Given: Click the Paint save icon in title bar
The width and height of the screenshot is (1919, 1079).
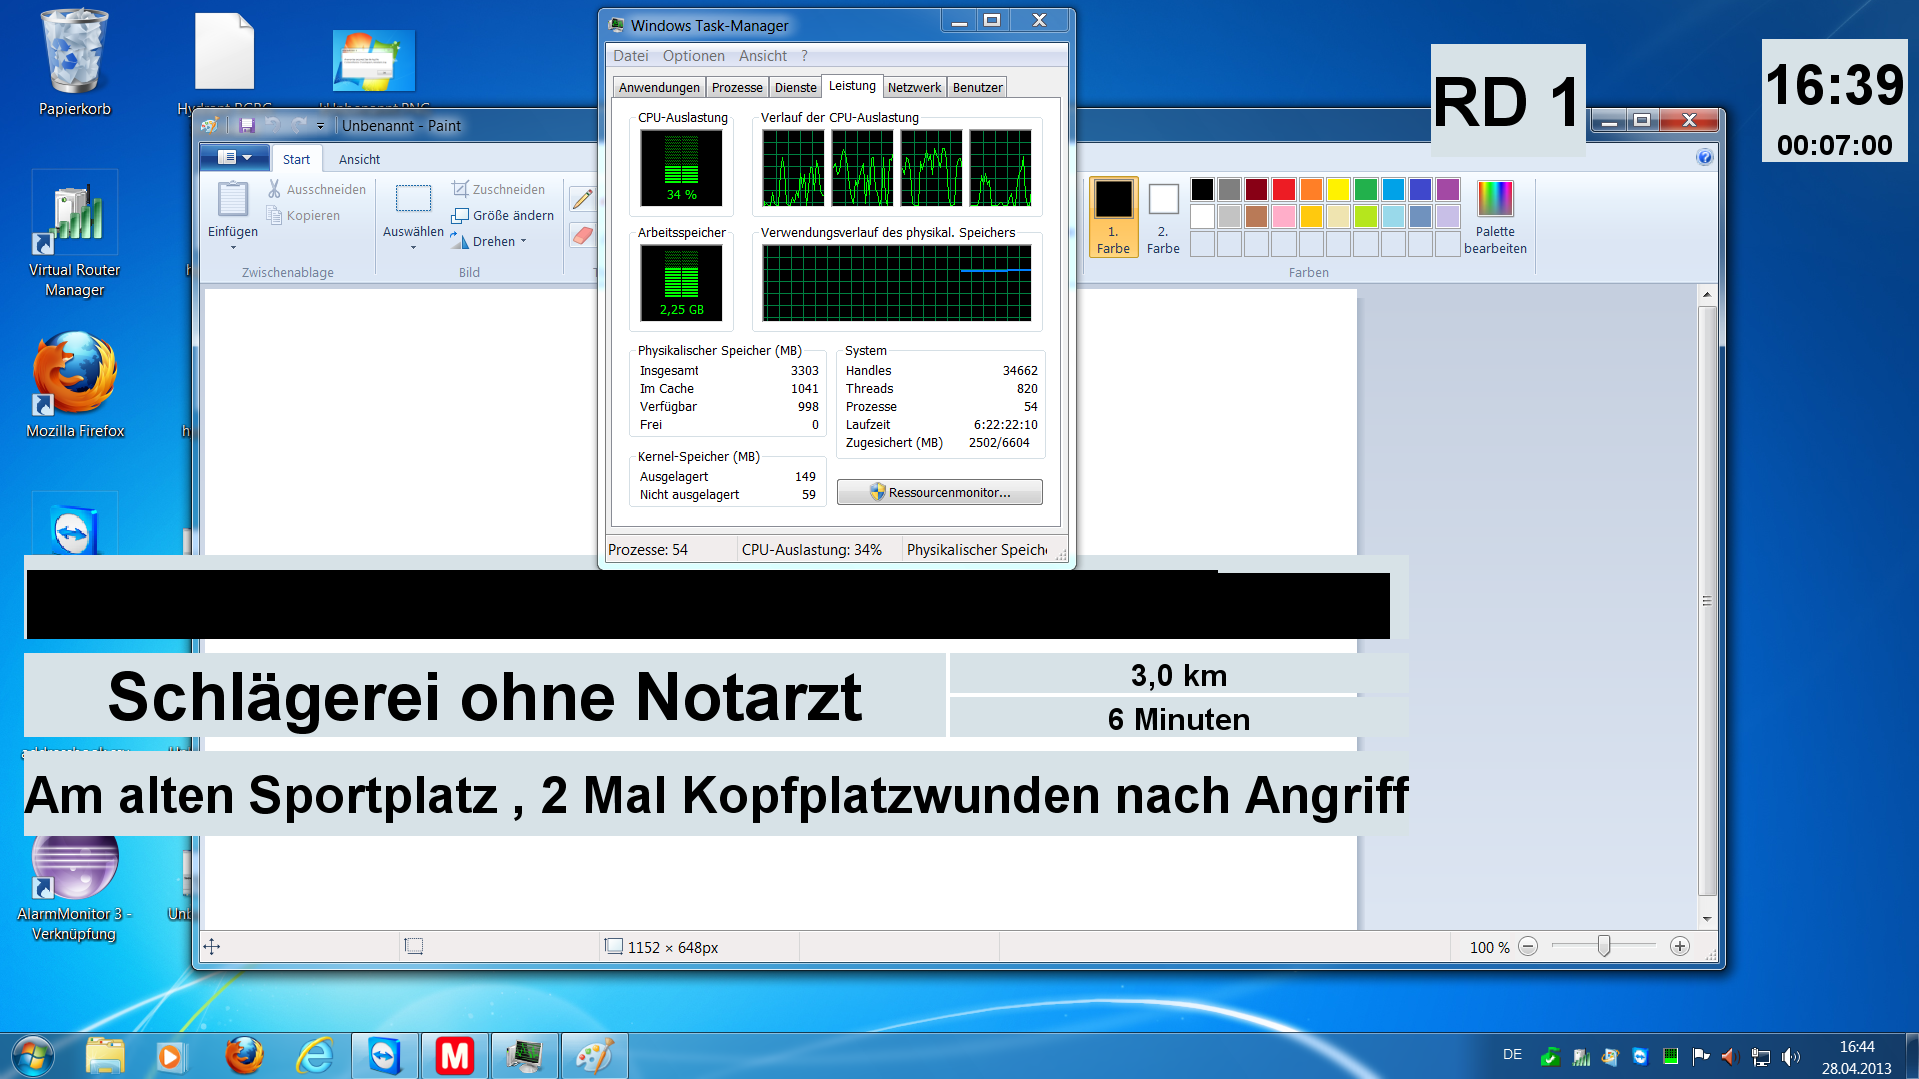Looking at the screenshot, I should tap(247, 125).
